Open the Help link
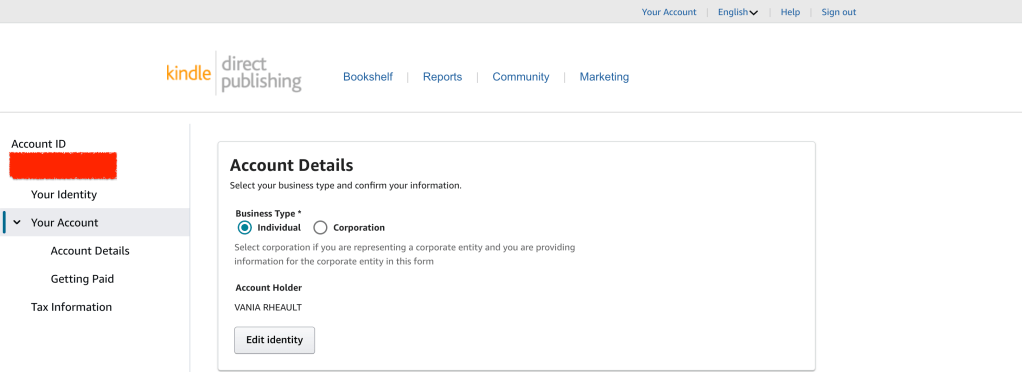The image size is (1022, 372). (x=790, y=12)
